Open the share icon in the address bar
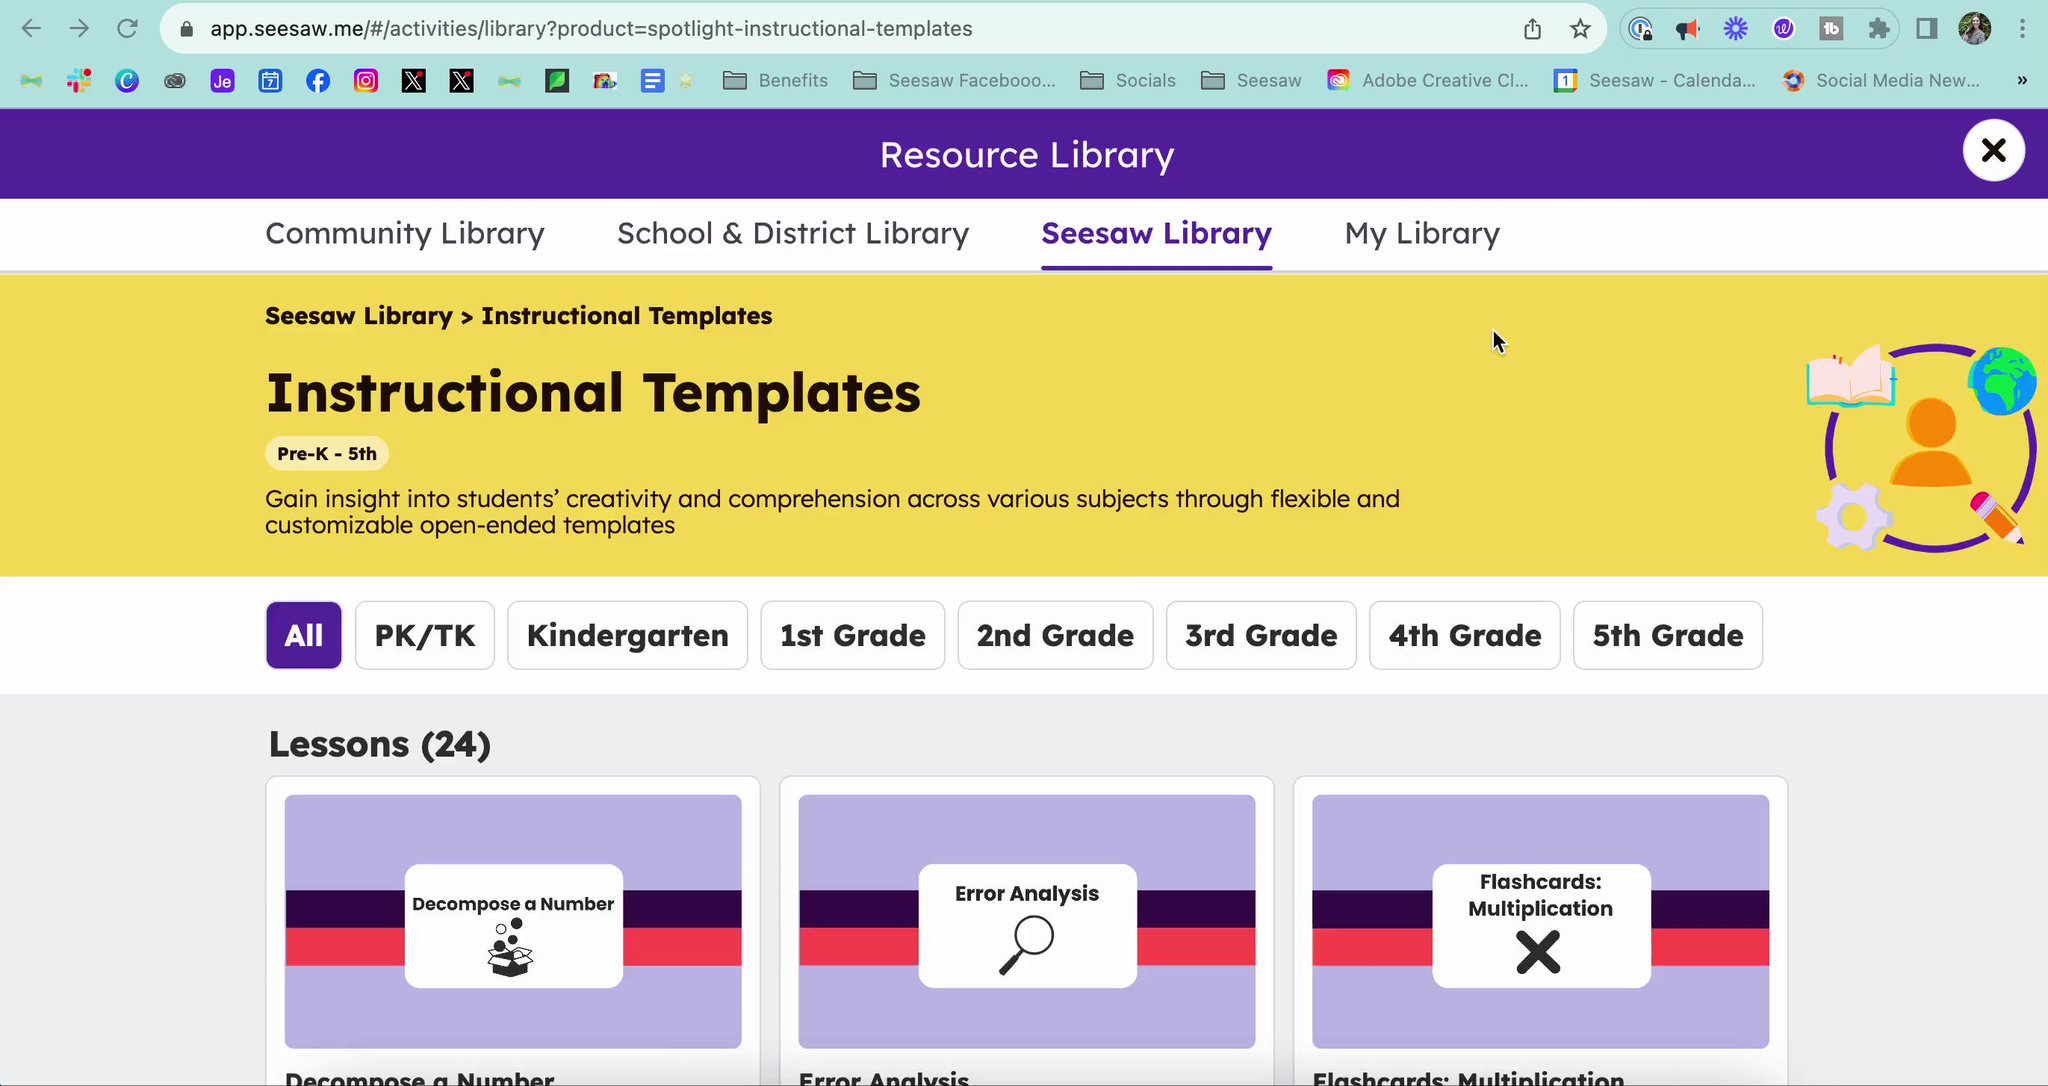This screenshot has height=1086, width=2048. pos(1532,29)
